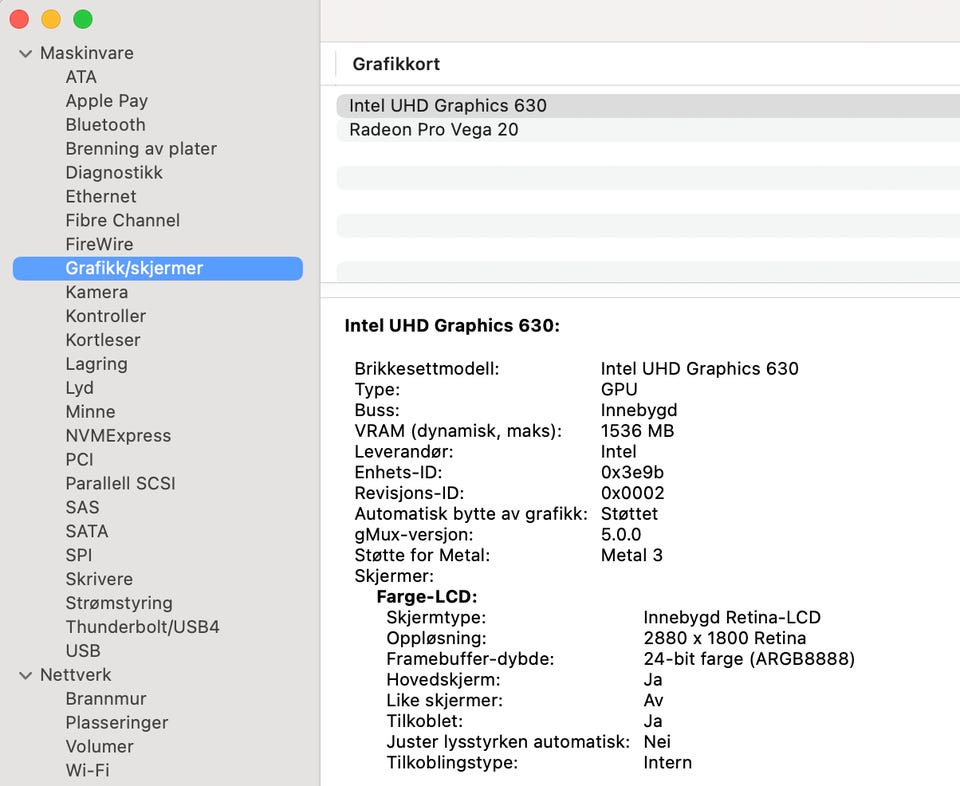Click the Buss value Innebygd
Screen dimensions: 960x786
click(x=639, y=411)
